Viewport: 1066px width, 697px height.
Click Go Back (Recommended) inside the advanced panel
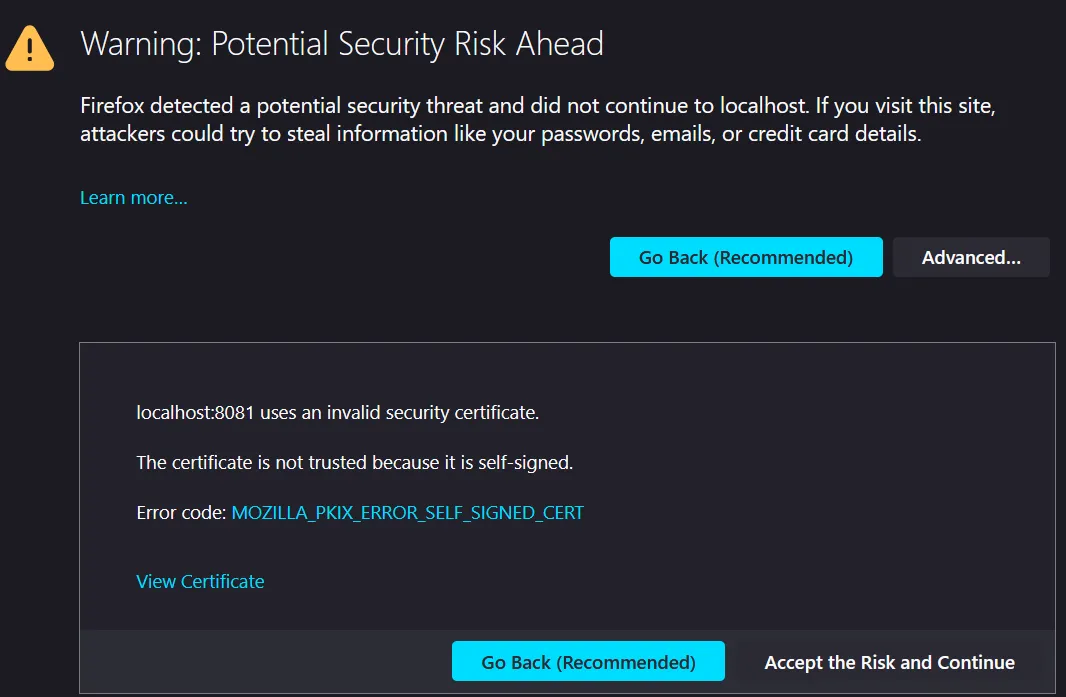pos(587,662)
